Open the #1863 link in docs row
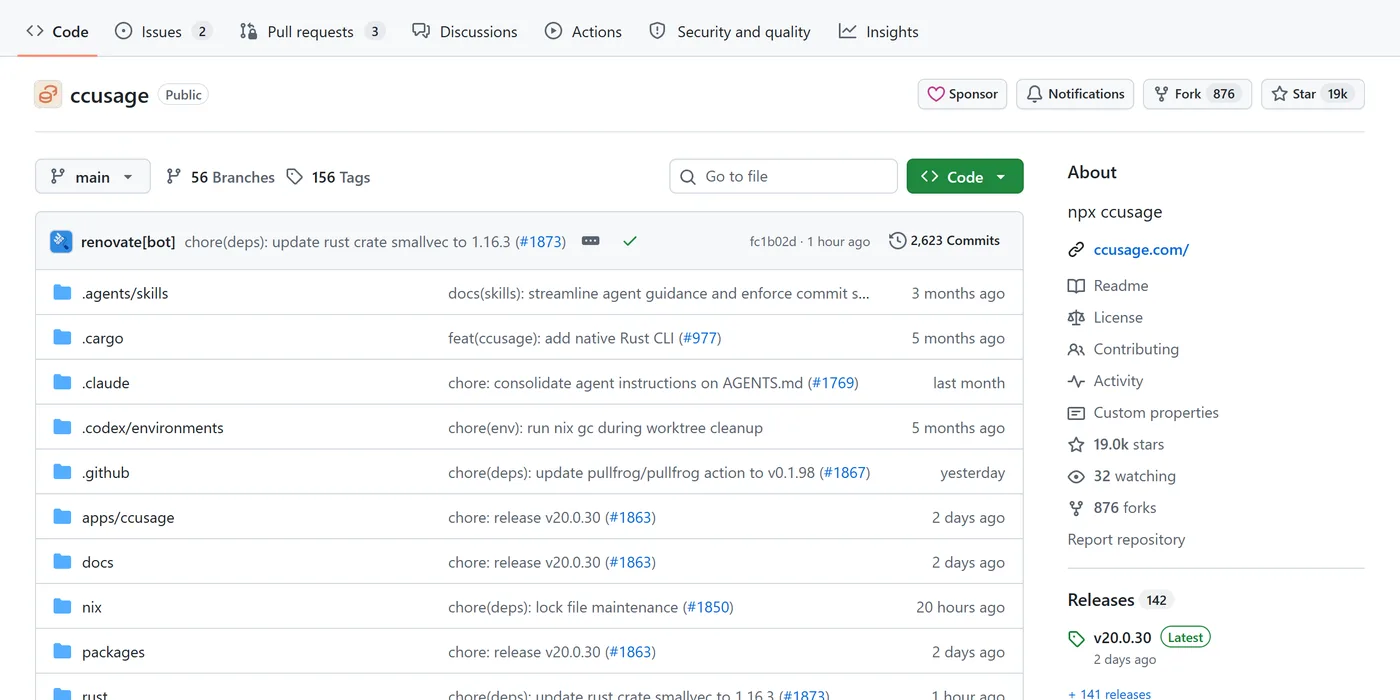This screenshot has width=1400, height=700. point(630,562)
